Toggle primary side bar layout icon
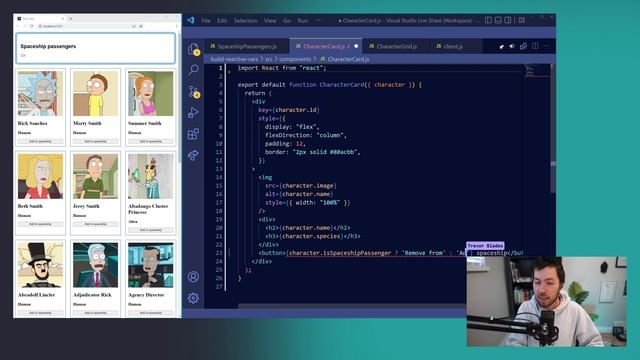 (x=488, y=20)
